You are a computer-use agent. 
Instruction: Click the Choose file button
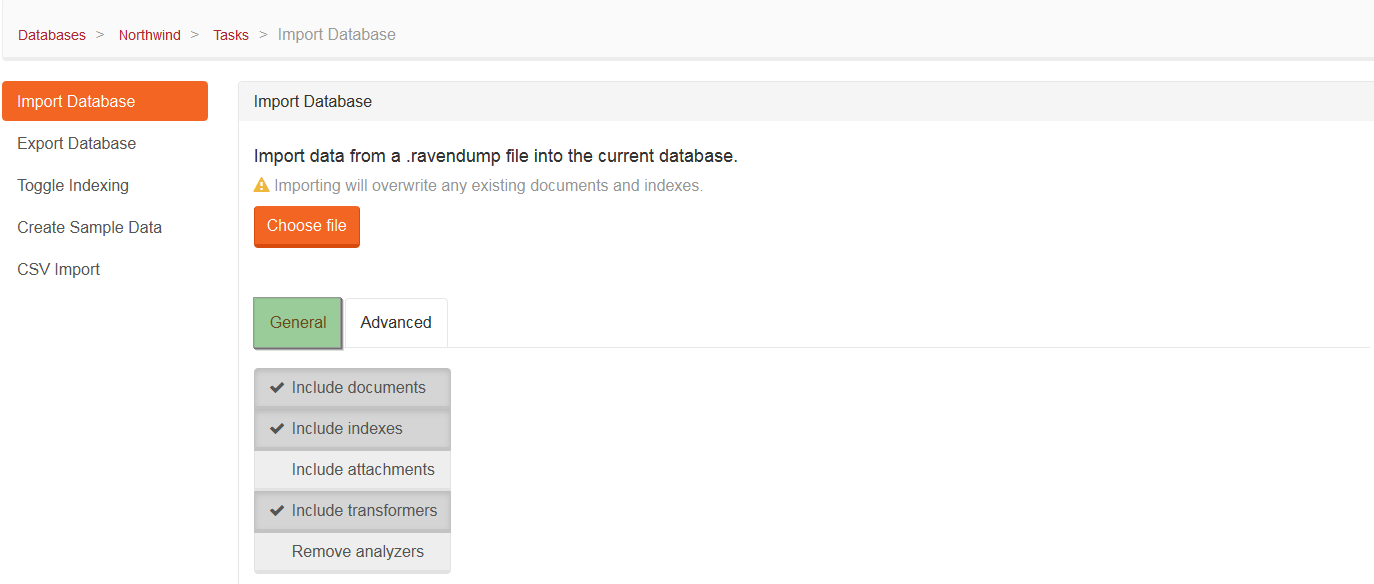307,226
